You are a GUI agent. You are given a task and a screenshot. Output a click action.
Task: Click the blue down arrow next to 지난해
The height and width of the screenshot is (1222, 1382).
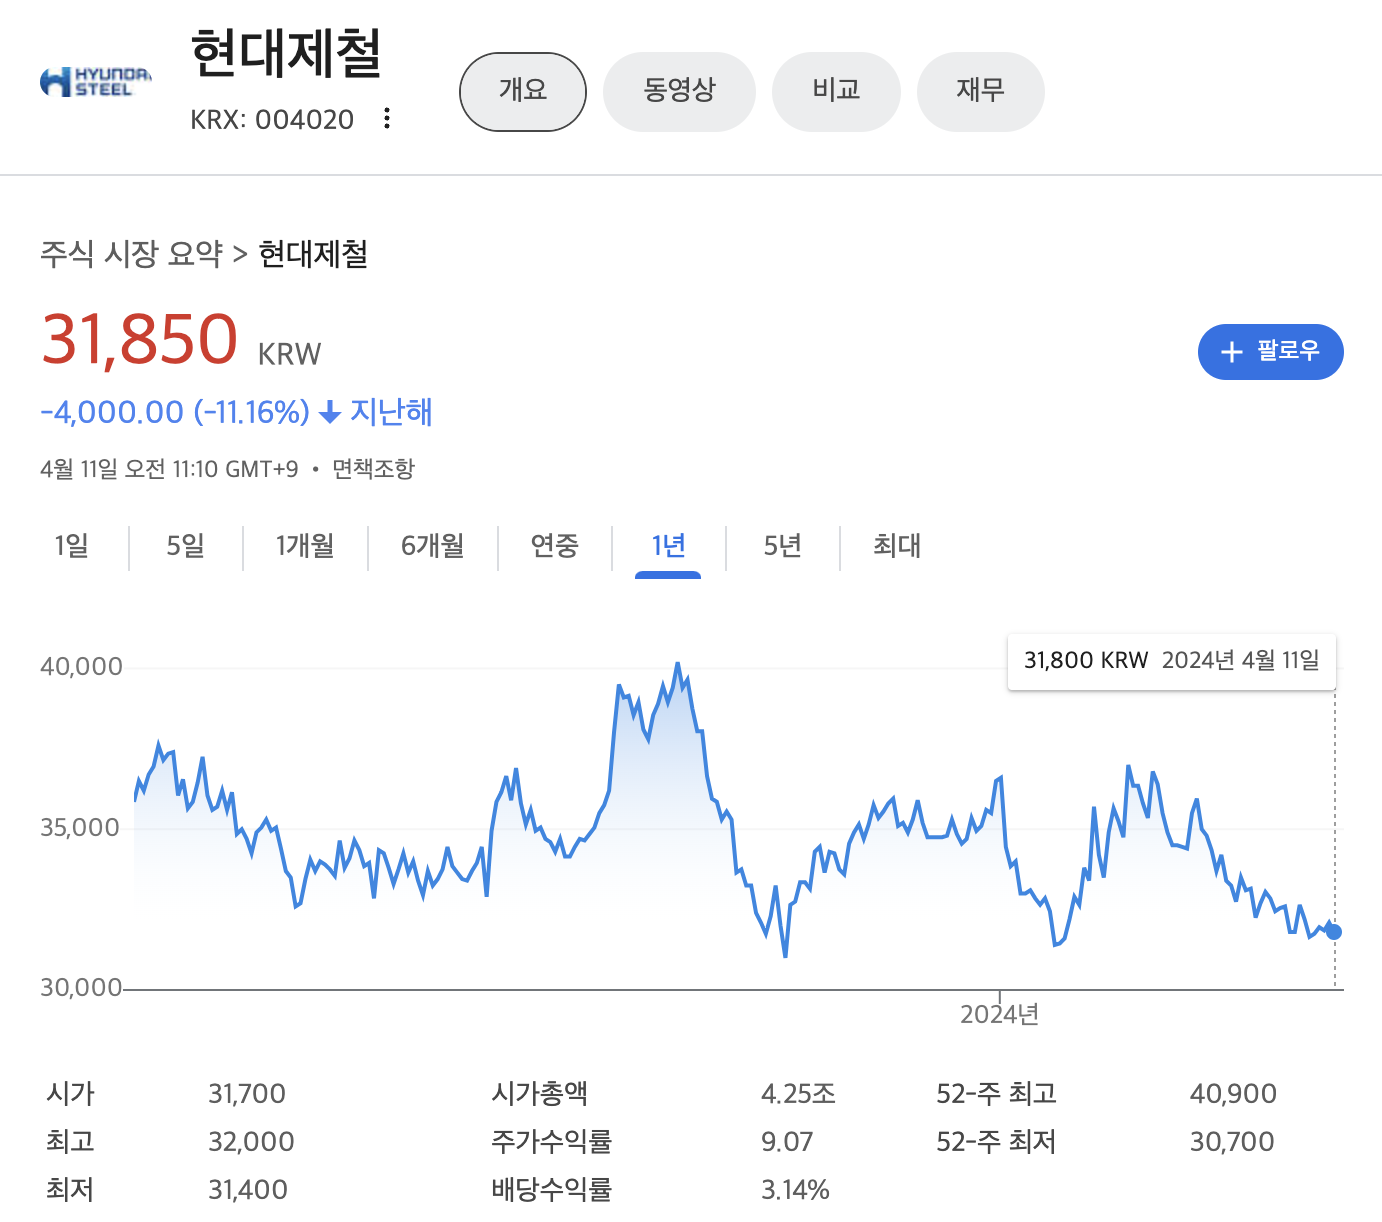click(330, 412)
